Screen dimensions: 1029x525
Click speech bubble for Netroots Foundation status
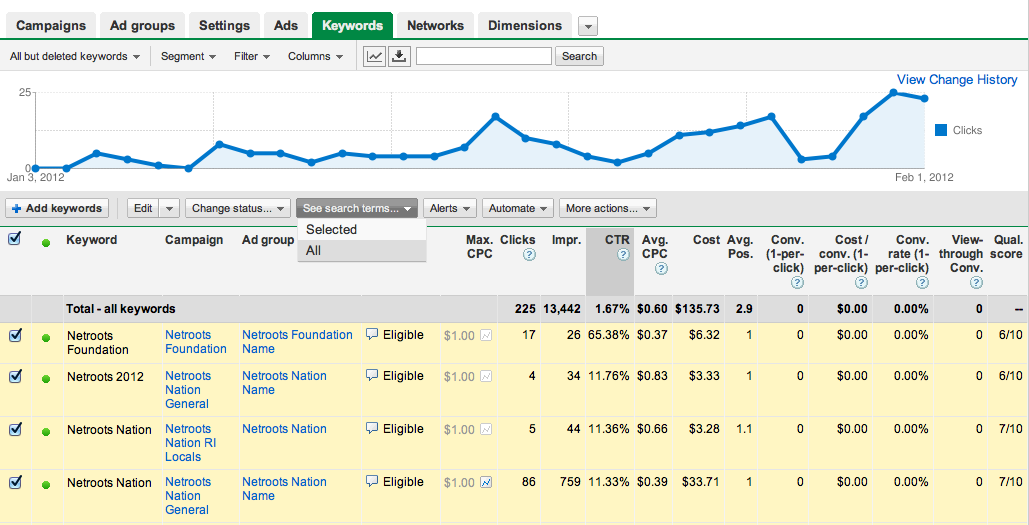(x=372, y=335)
